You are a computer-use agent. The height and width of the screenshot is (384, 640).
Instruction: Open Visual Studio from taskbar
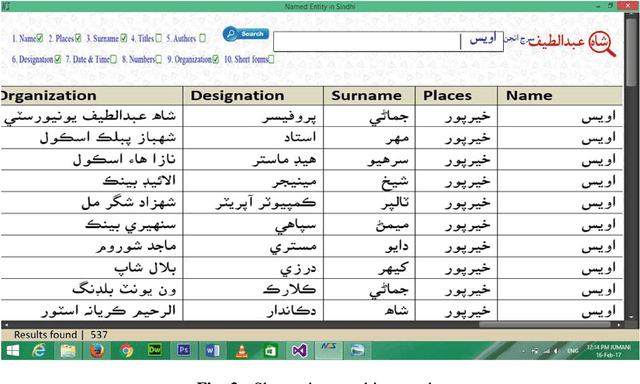(299, 351)
